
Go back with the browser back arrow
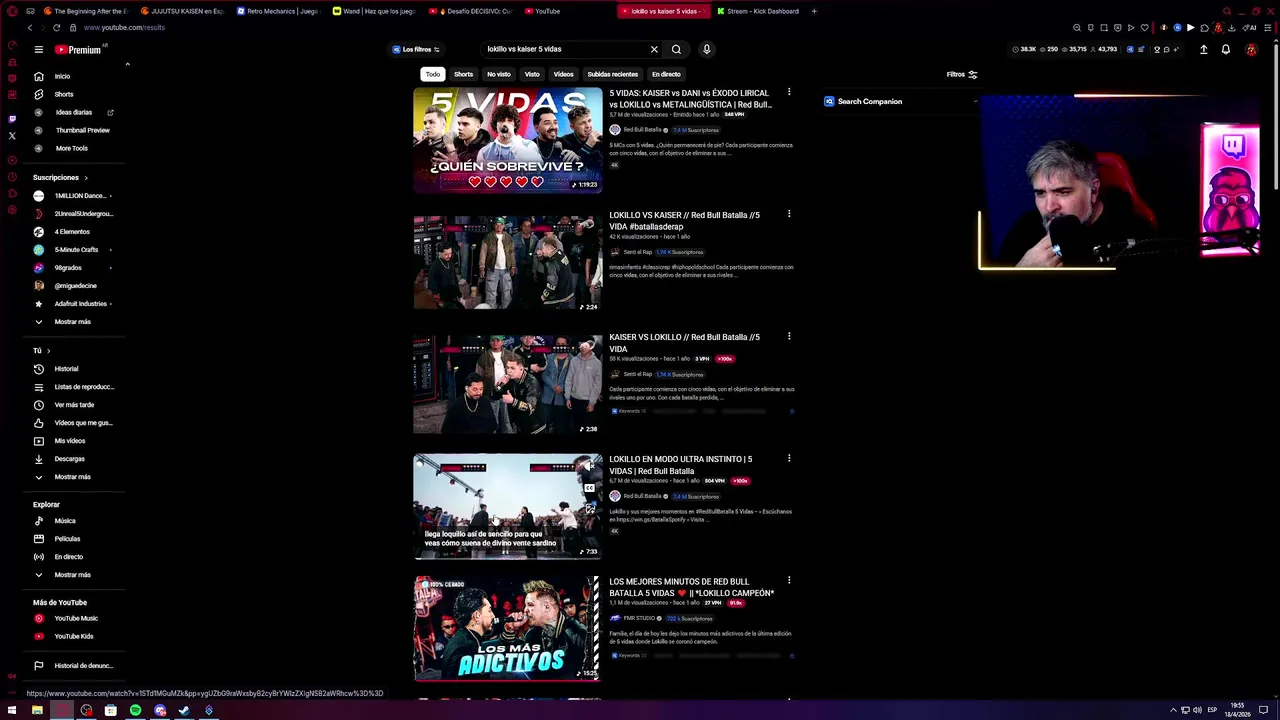point(30,28)
